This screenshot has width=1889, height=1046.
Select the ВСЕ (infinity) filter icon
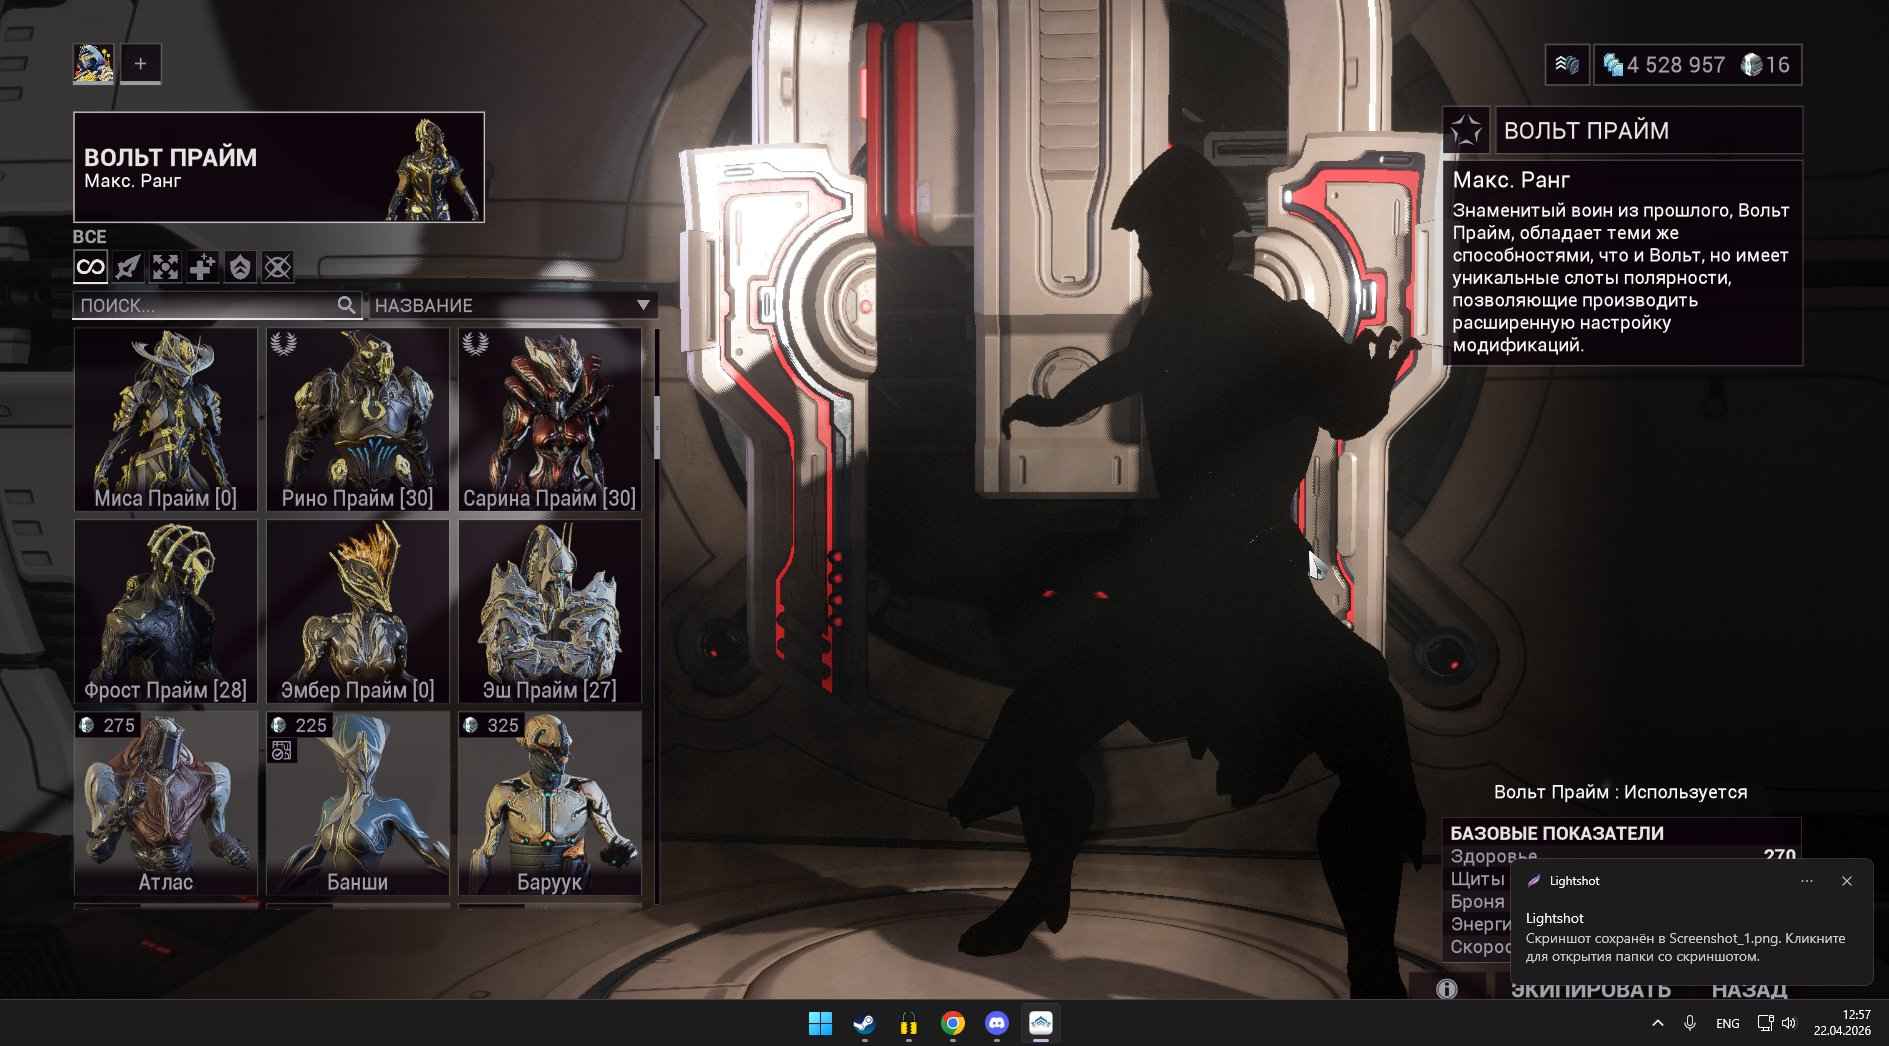pyautogui.click(x=90, y=267)
